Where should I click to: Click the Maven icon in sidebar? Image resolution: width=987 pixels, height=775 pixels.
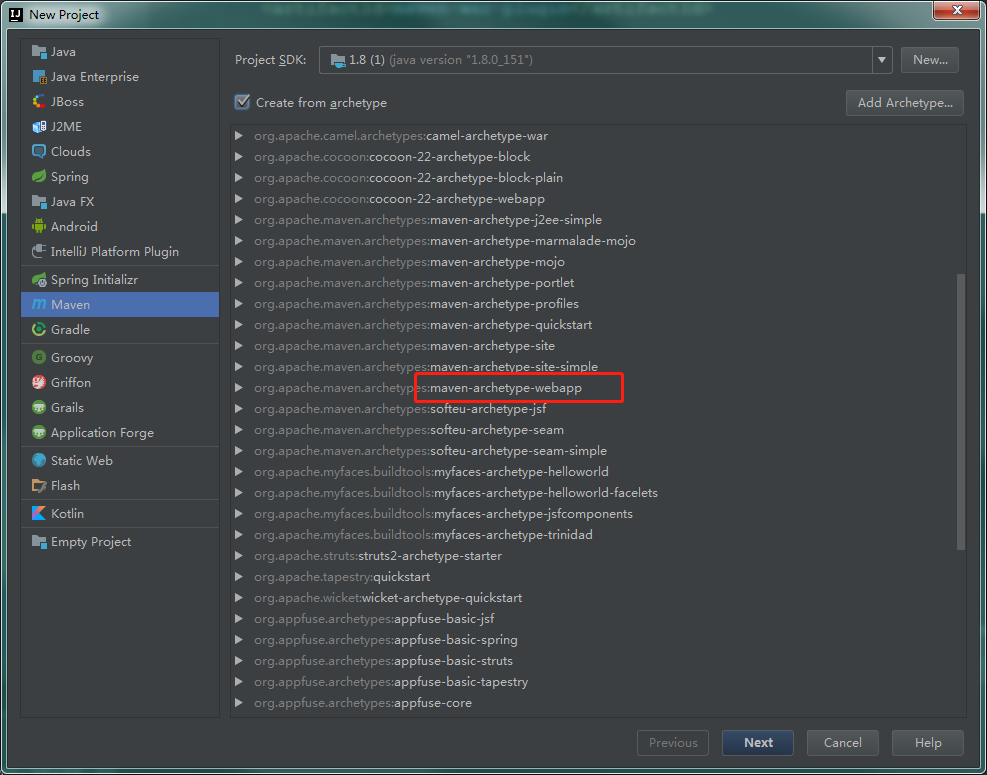point(39,305)
